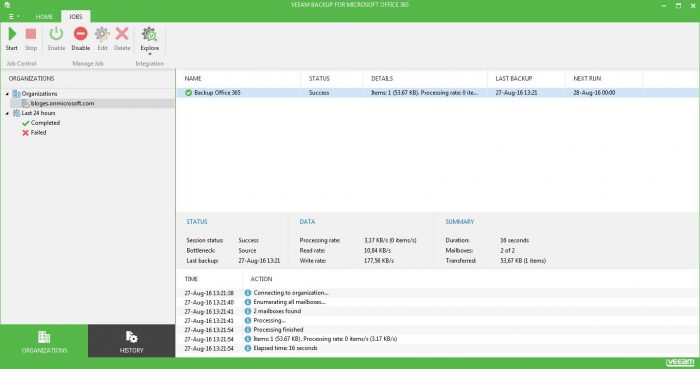Screen dimensions: 700x369
Task: Collapse the Last 24 hours node
Action: click(7, 113)
